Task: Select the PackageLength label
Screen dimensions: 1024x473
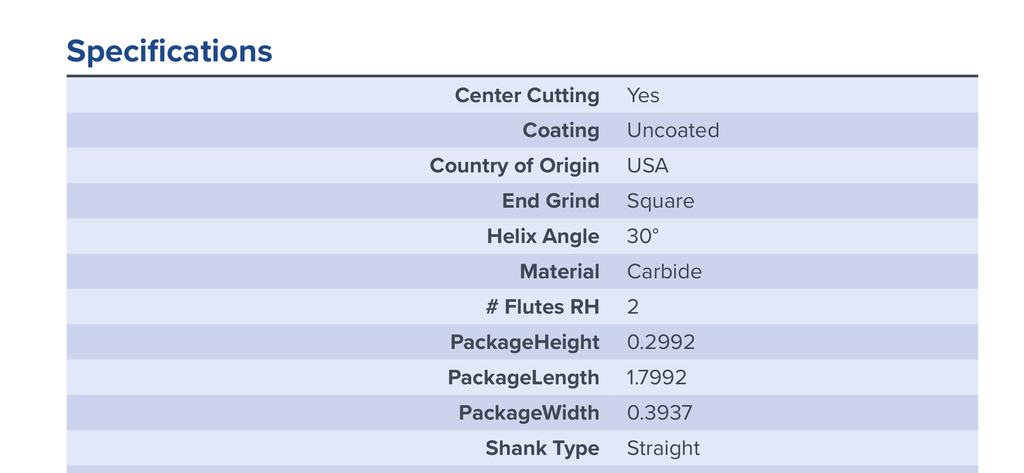Action: point(524,378)
